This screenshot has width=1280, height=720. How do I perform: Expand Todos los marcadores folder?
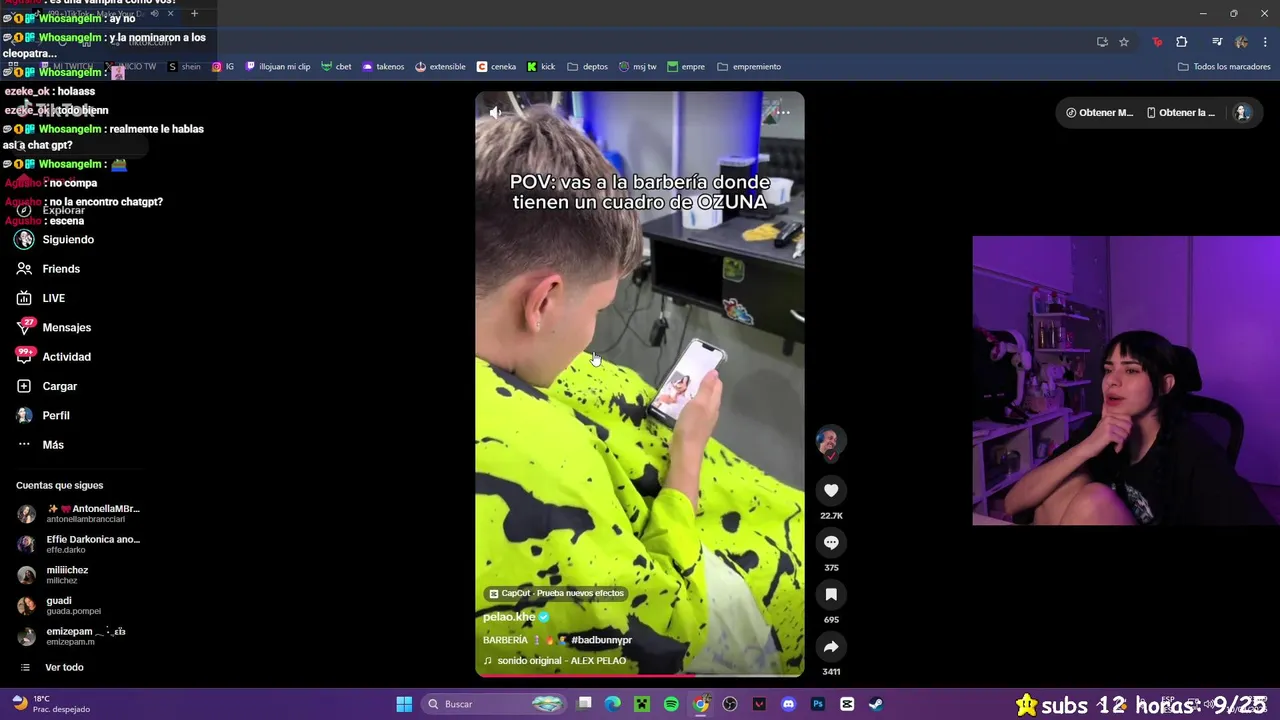1224,67
